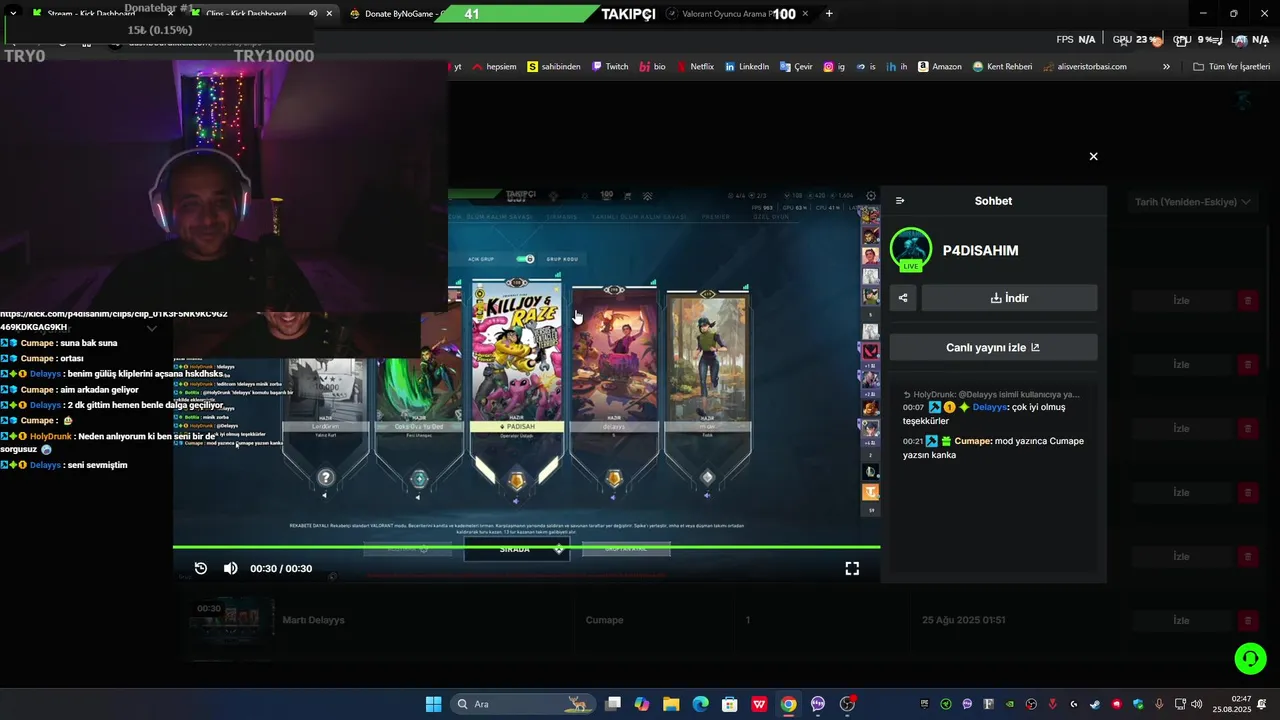1280x720 pixels.
Task: Open the Çevir translate bookmark
Action: pyautogui.click(x=796, y=67)
